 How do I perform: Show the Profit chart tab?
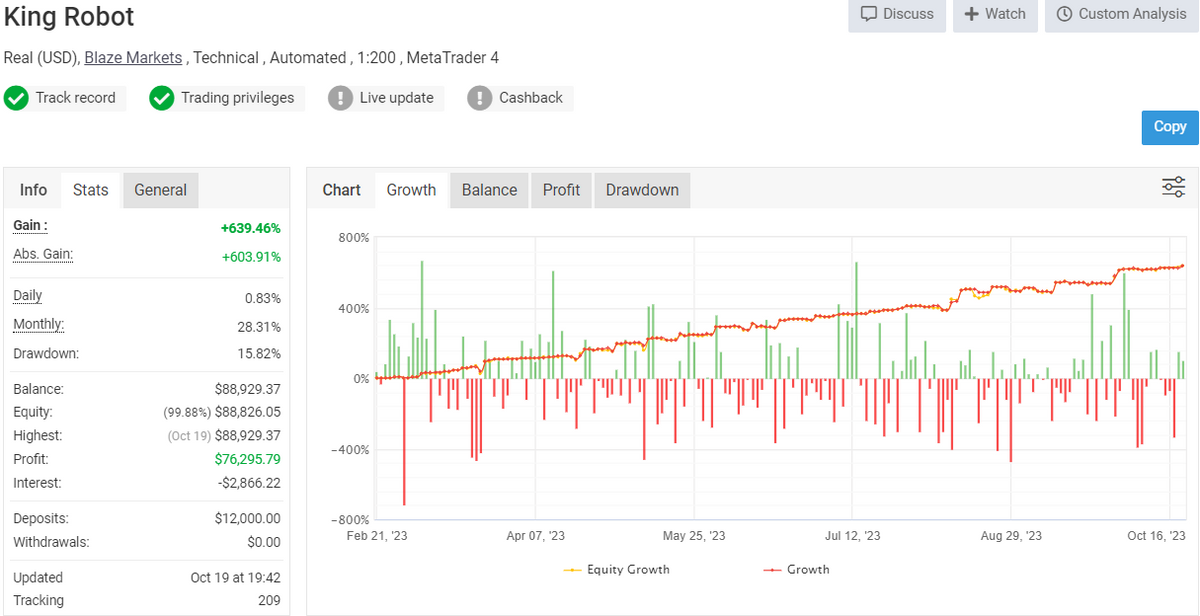pos(561,190)
